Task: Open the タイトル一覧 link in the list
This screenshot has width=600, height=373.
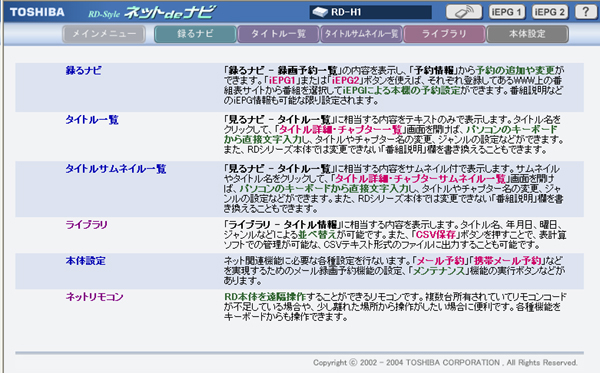Action: [92, 120]
